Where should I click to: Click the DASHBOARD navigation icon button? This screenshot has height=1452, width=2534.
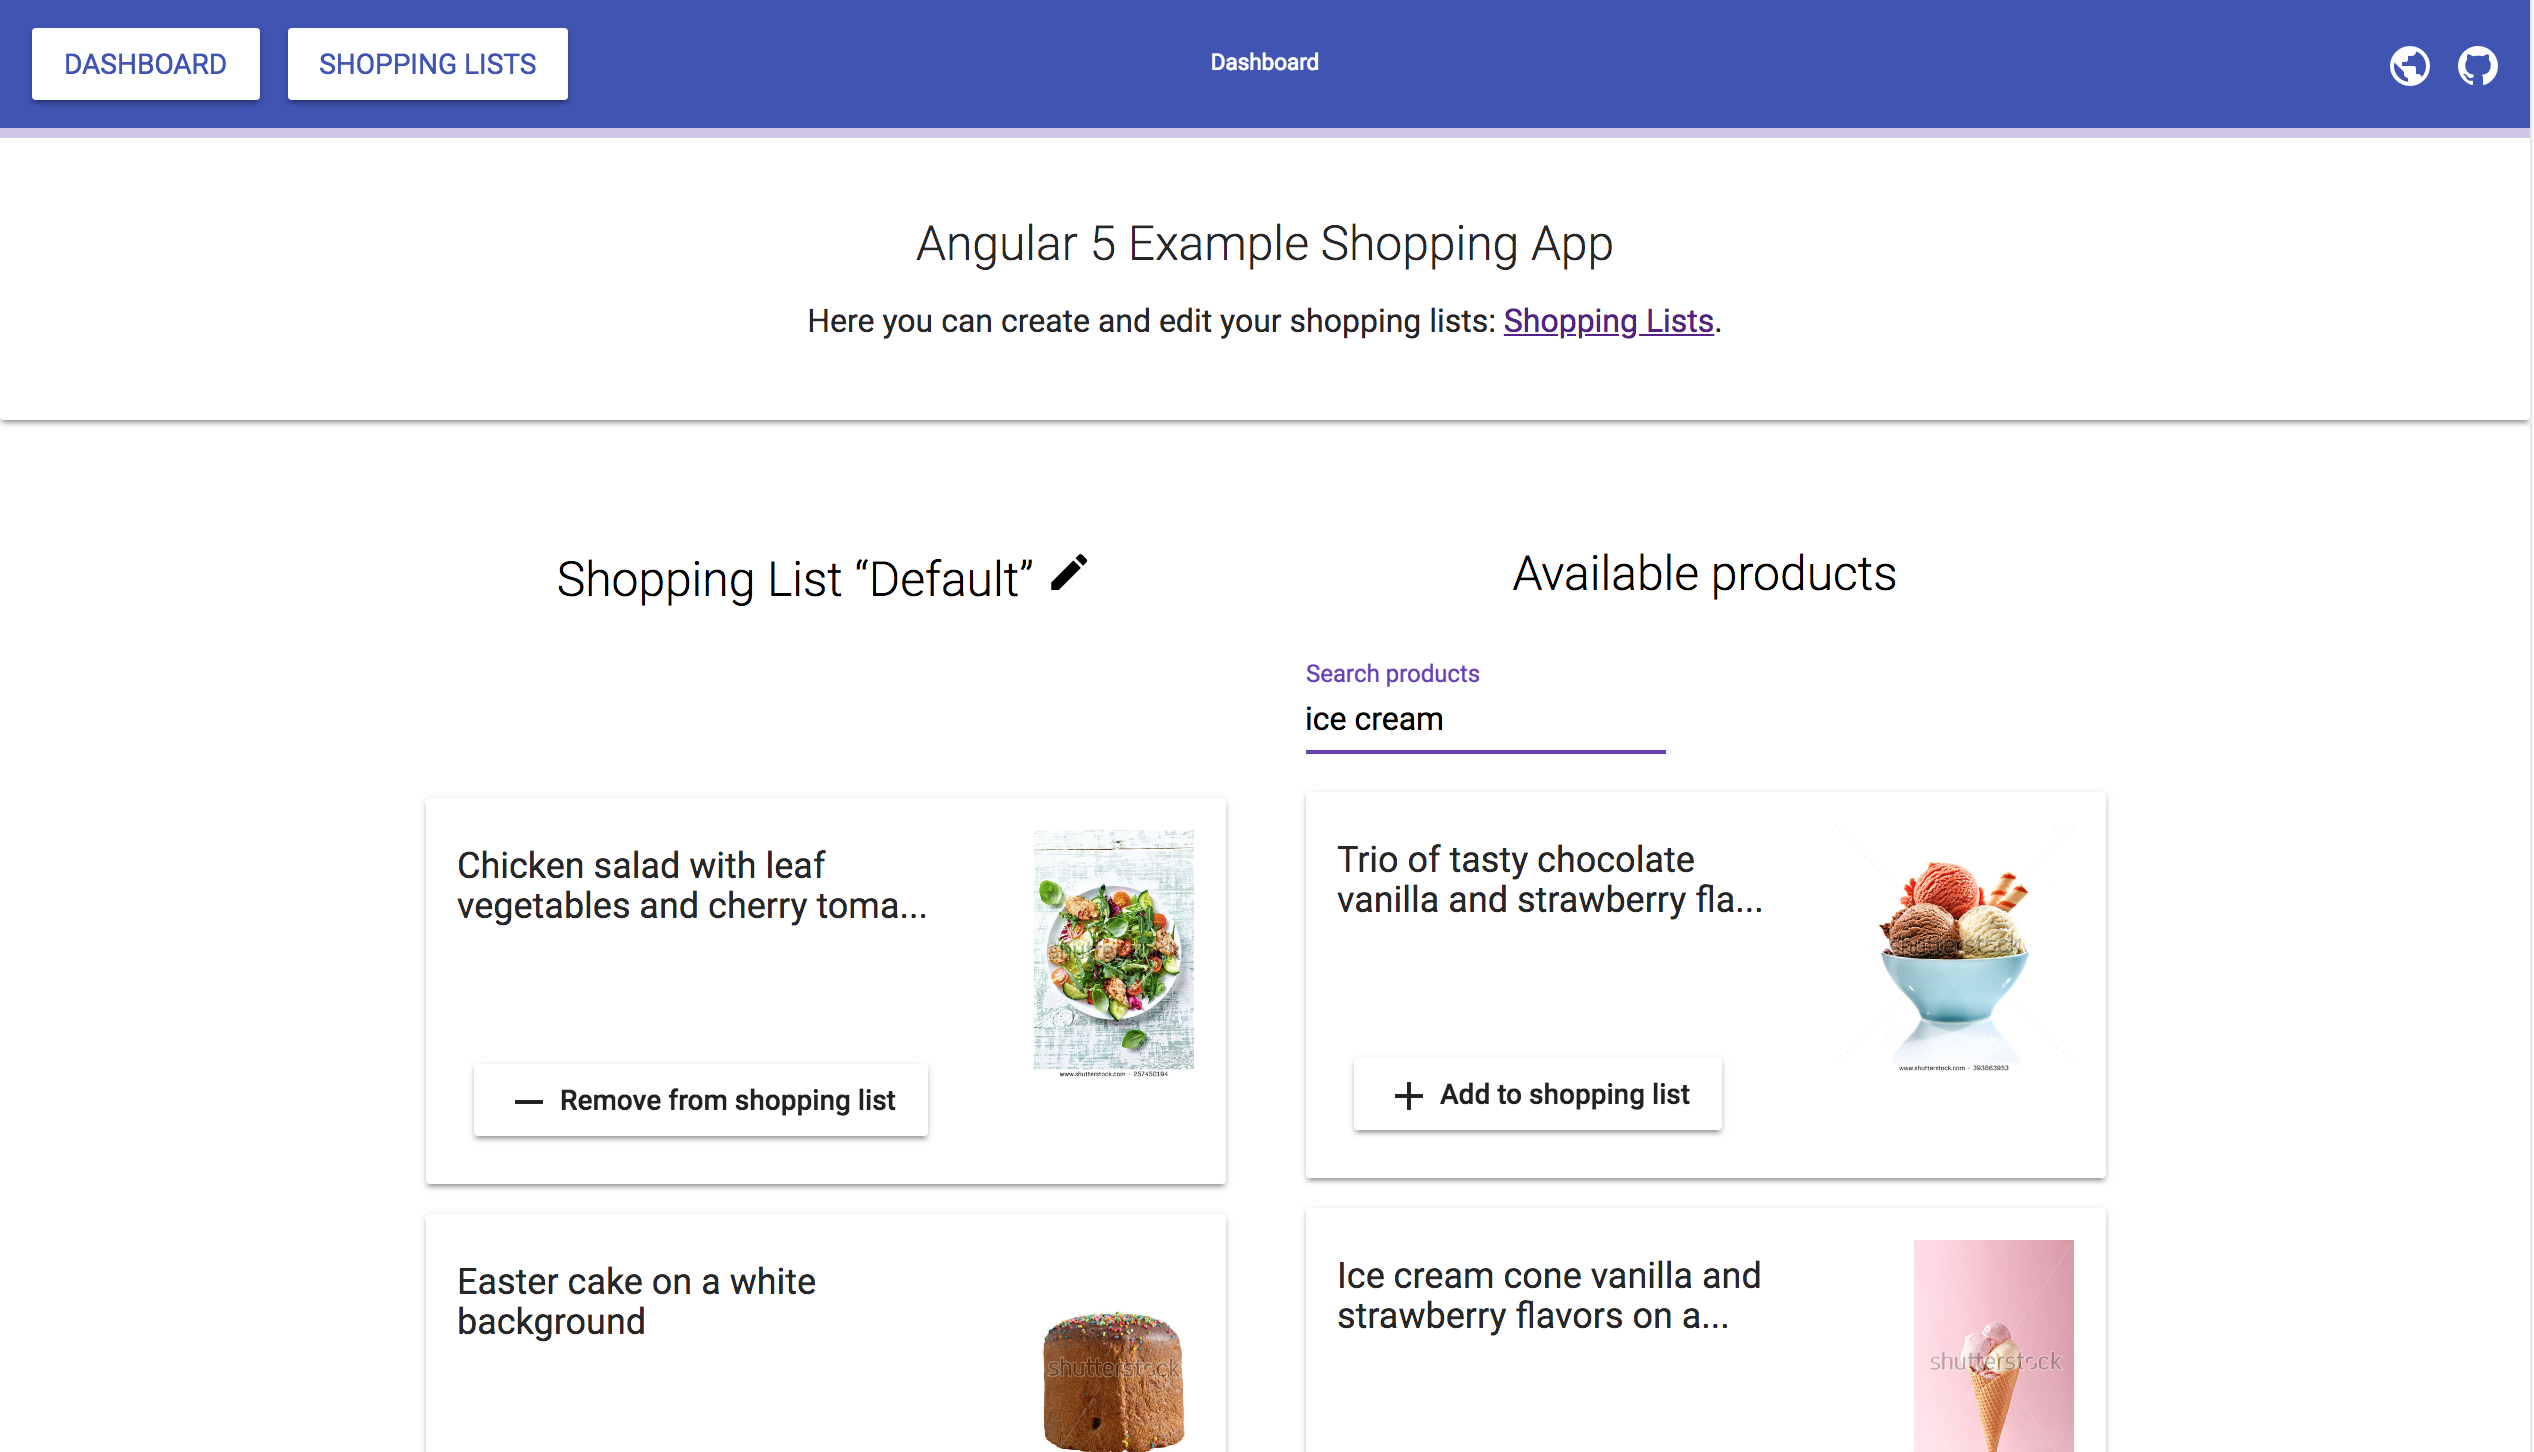point(146,64)
